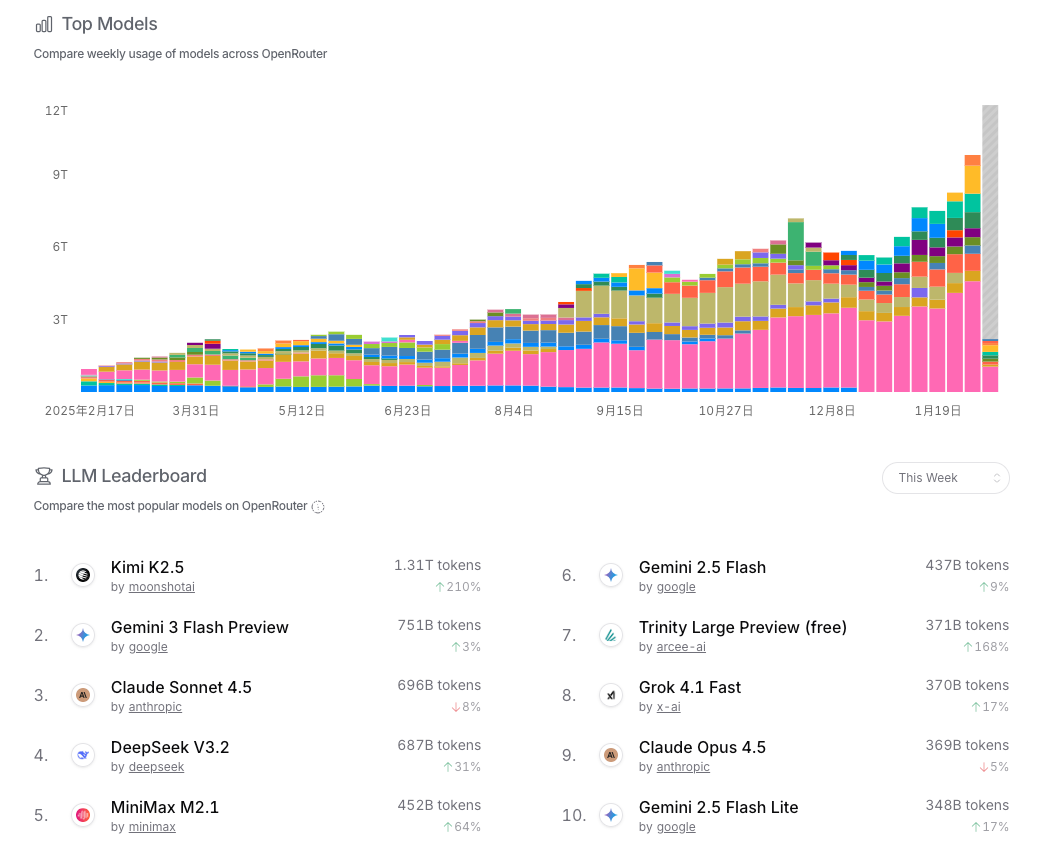The image size is (1039, 848).
Task: Click the Claude Sonnet 4.5 Anthropic icon
Action: 83,695
